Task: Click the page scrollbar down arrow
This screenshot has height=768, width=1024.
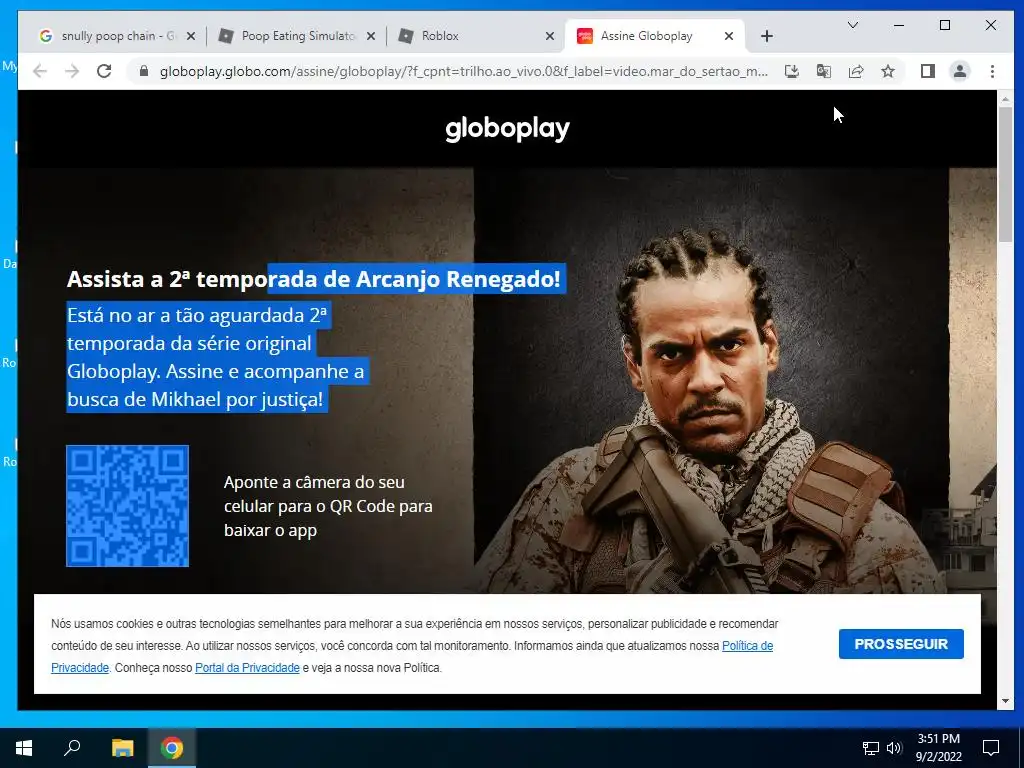Action: tap(1005, 701)
